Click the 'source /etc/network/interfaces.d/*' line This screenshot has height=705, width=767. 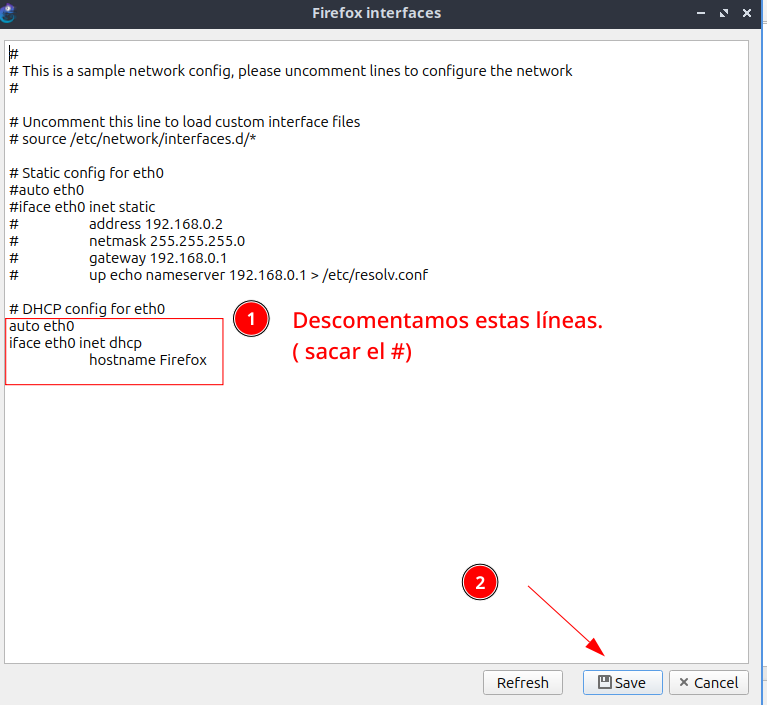tap(139, 139)
